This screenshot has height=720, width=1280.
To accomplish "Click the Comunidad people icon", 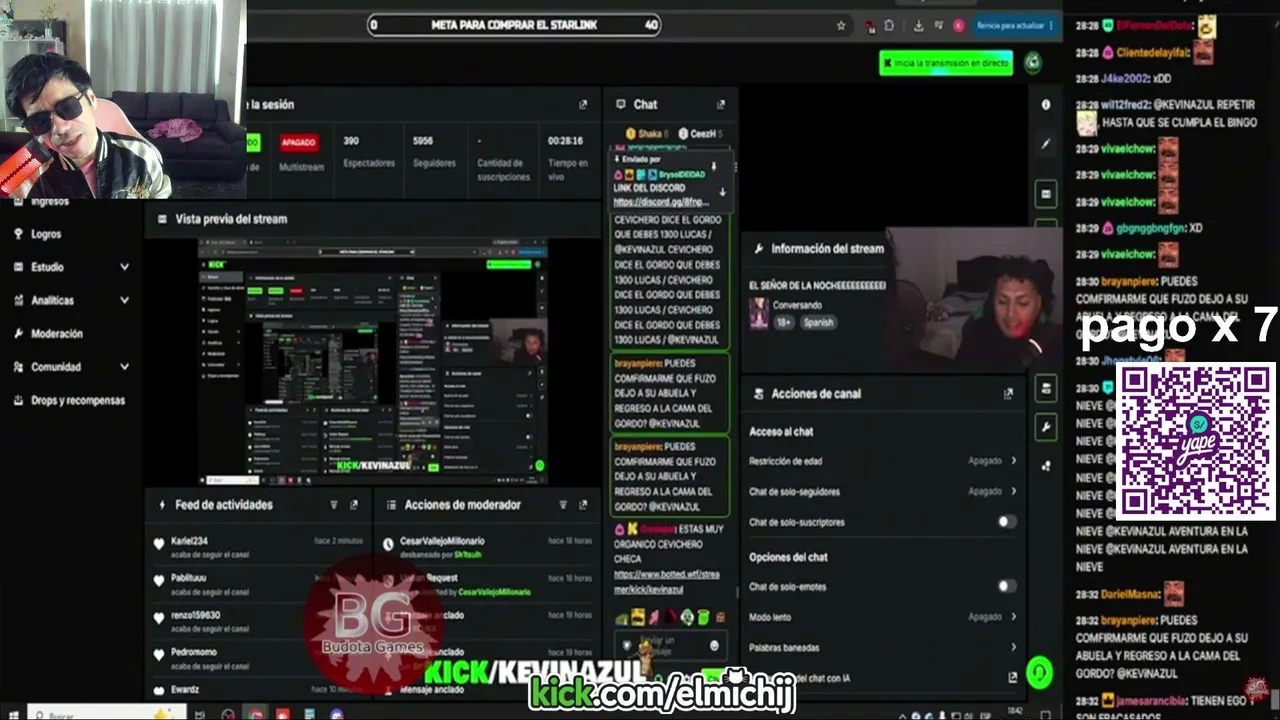I will tap(18, 367).
